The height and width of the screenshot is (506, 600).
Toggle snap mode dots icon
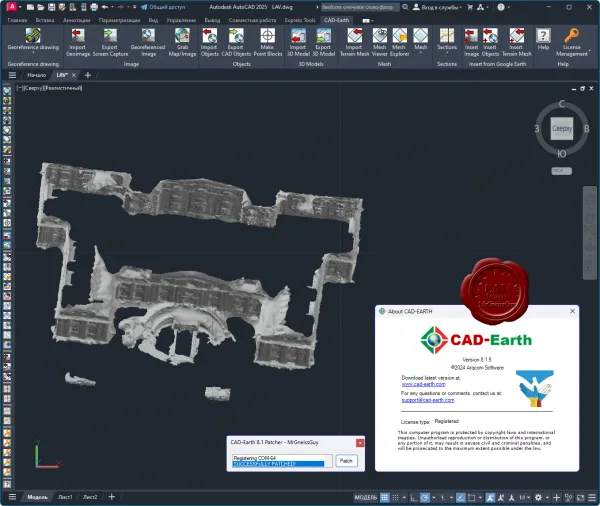coord(396,497)
